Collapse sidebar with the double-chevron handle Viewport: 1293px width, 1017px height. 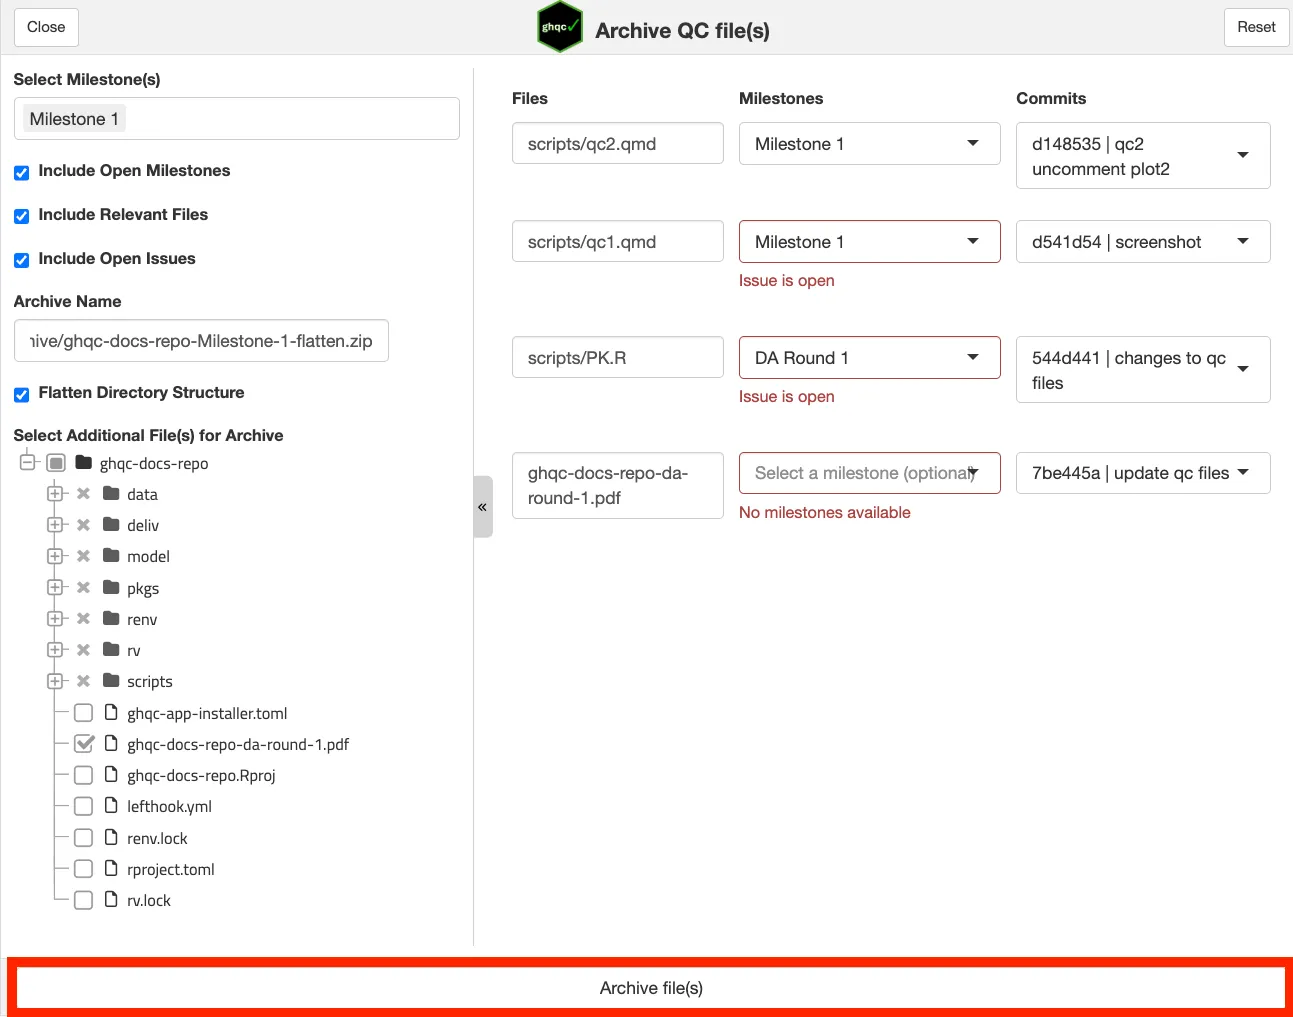click(482, 507)
